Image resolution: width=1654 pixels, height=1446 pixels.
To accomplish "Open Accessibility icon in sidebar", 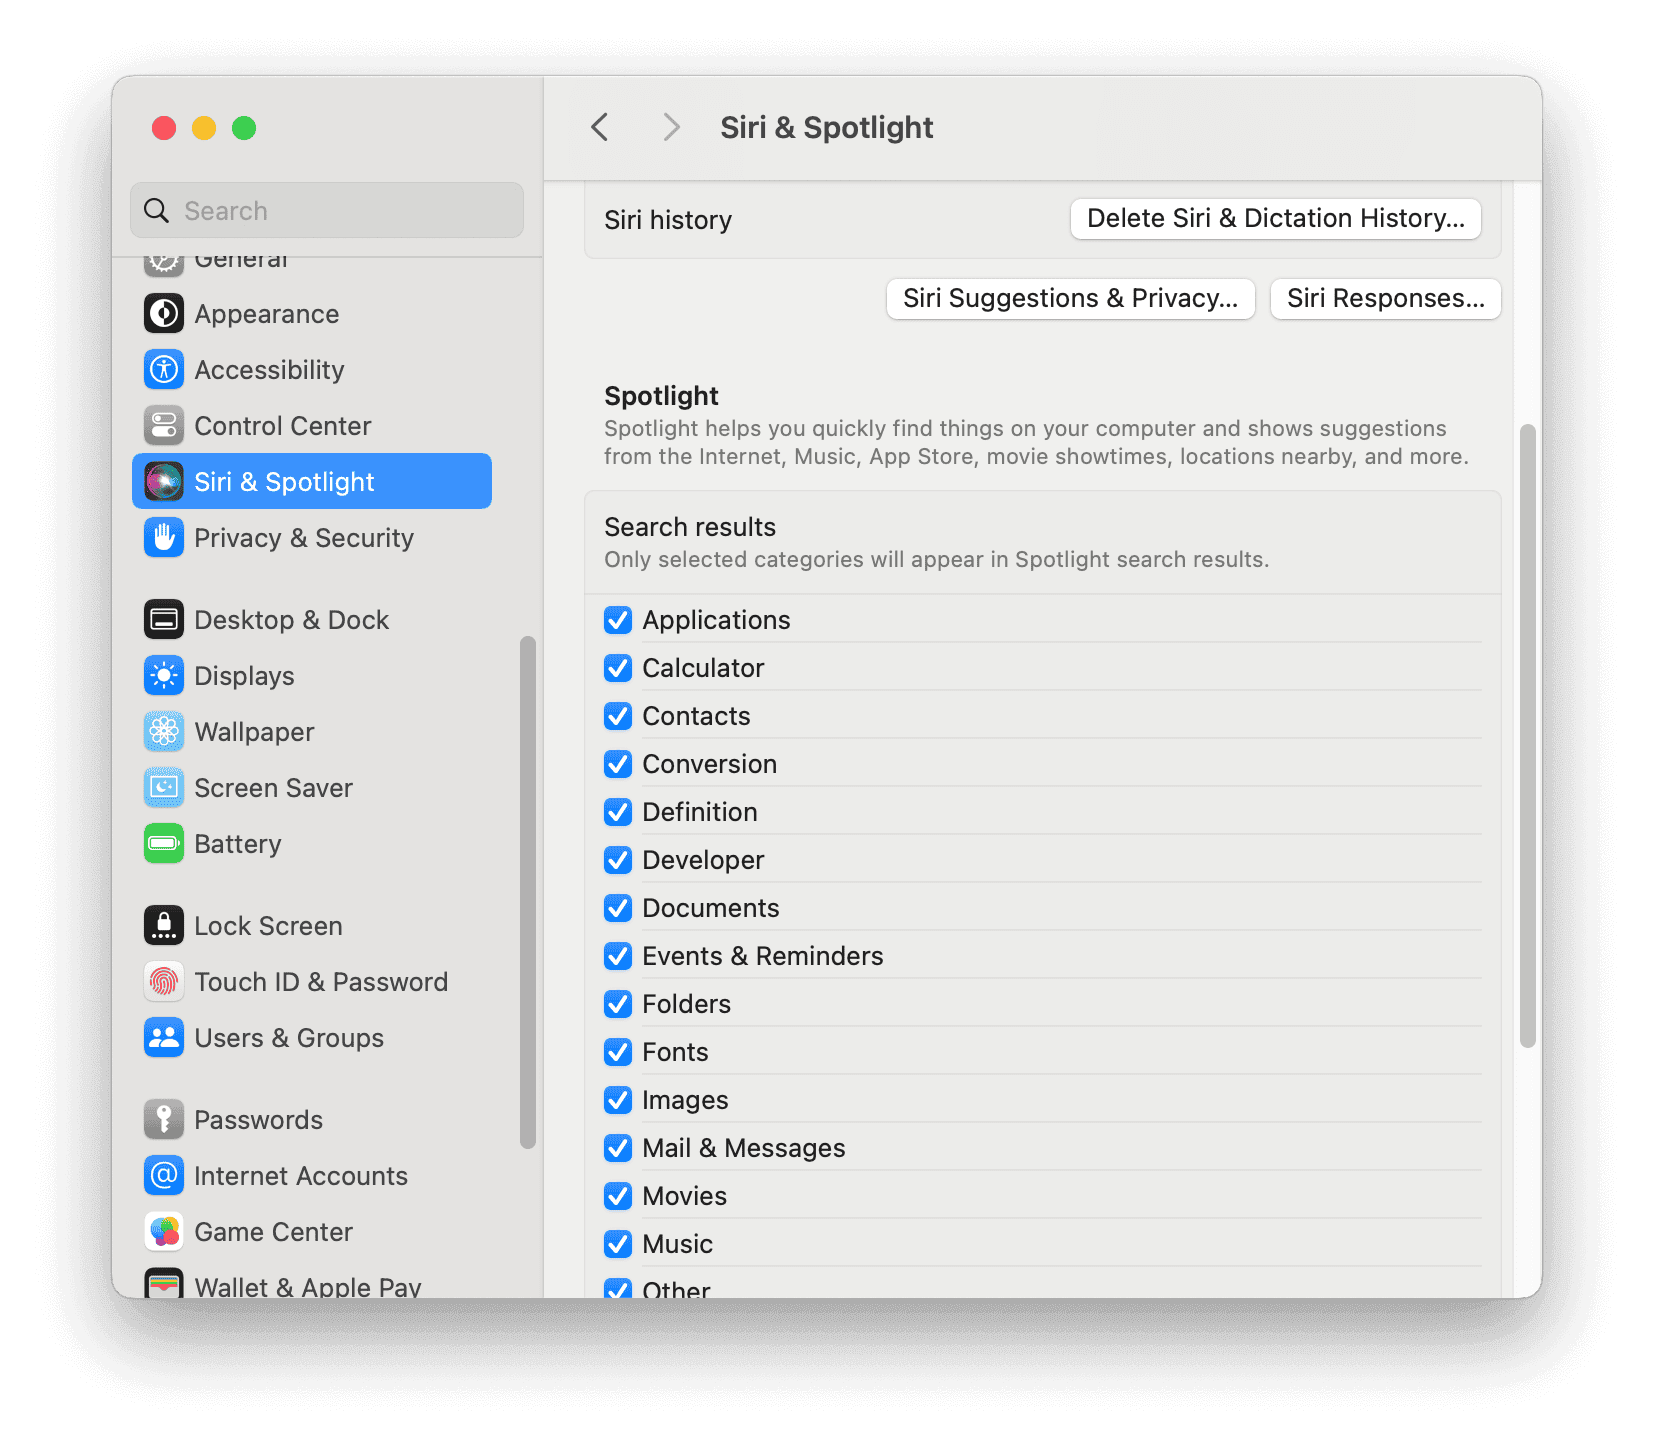I will [x=164, y=370].
